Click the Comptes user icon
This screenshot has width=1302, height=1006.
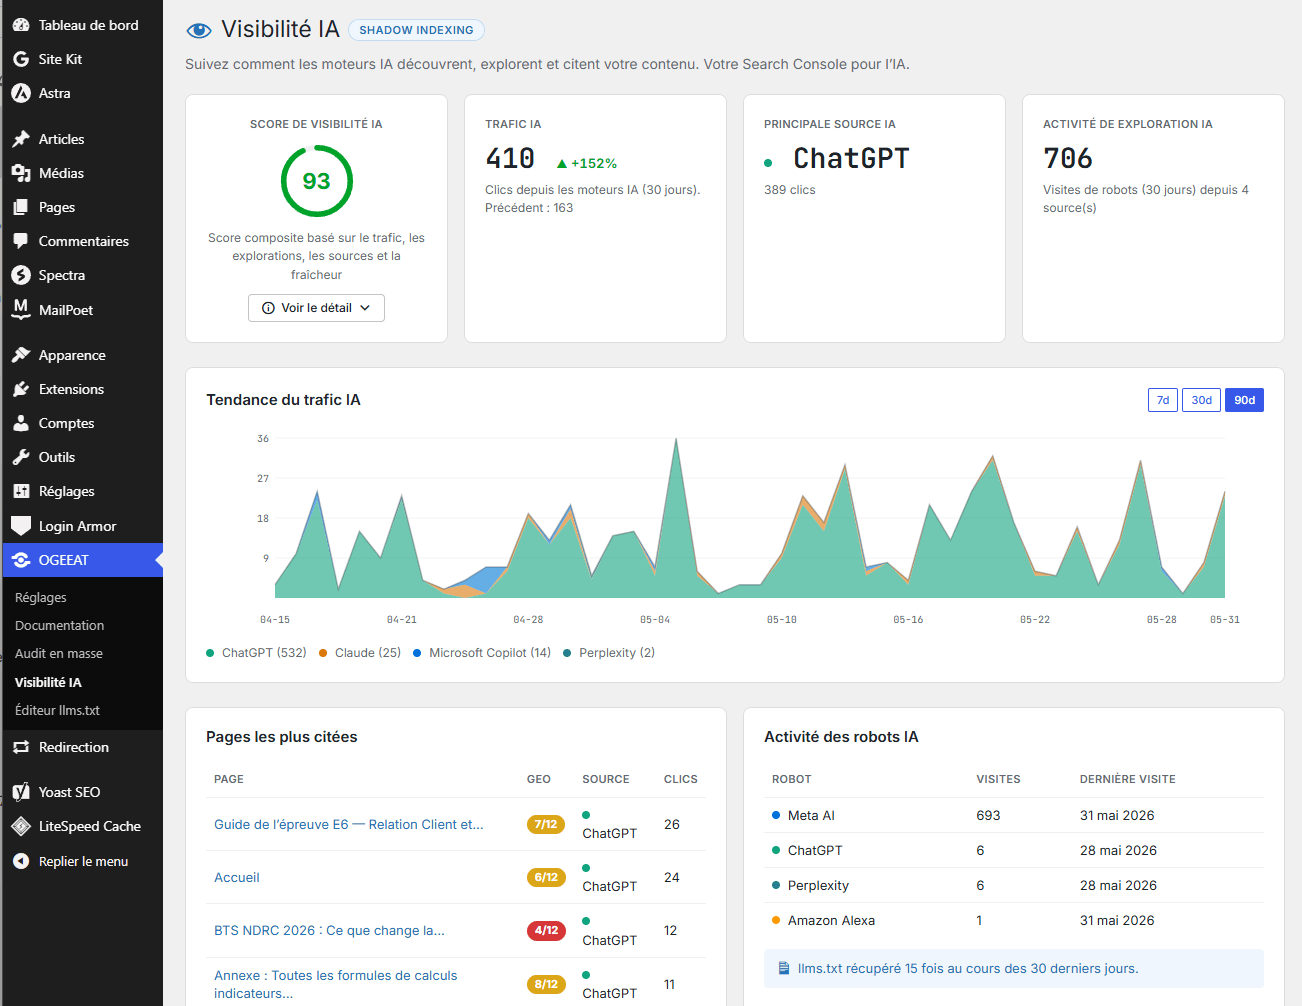[21, 423]
